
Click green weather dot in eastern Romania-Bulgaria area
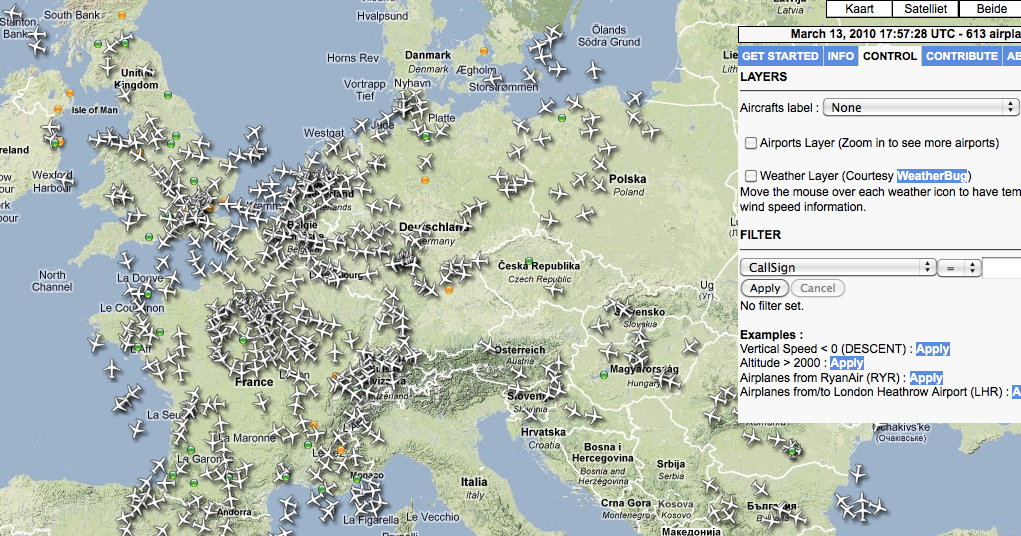pyautogui.click(x=792, y=451)
